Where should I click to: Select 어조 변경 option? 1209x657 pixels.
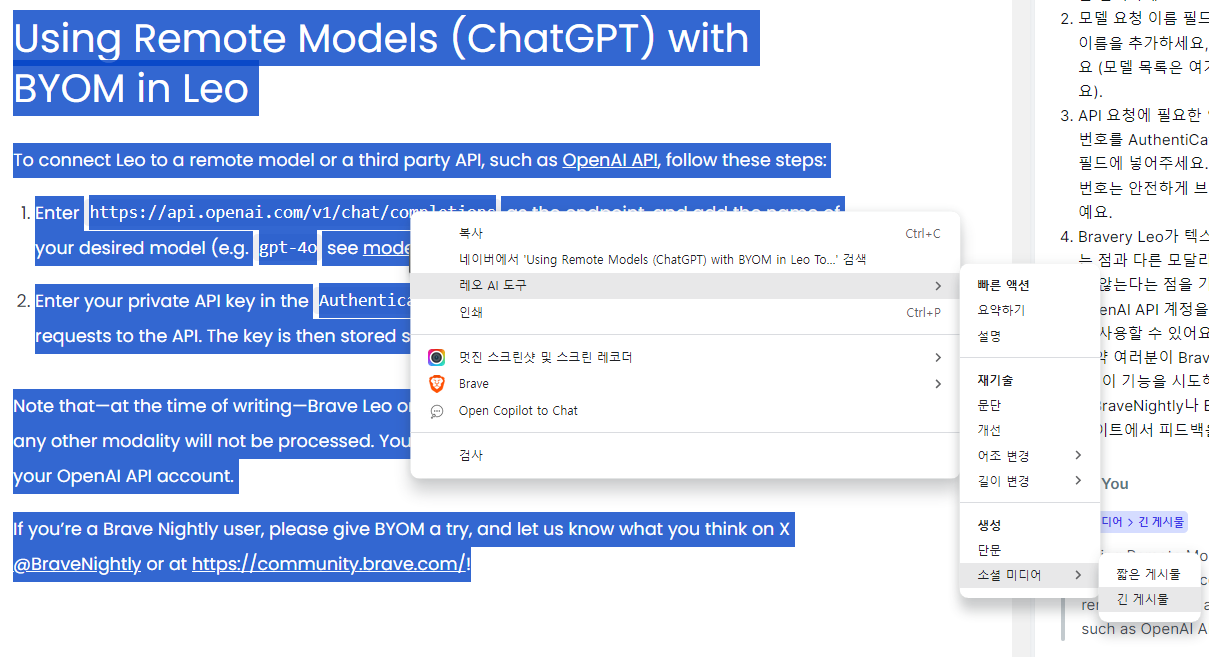point(1030,456)
